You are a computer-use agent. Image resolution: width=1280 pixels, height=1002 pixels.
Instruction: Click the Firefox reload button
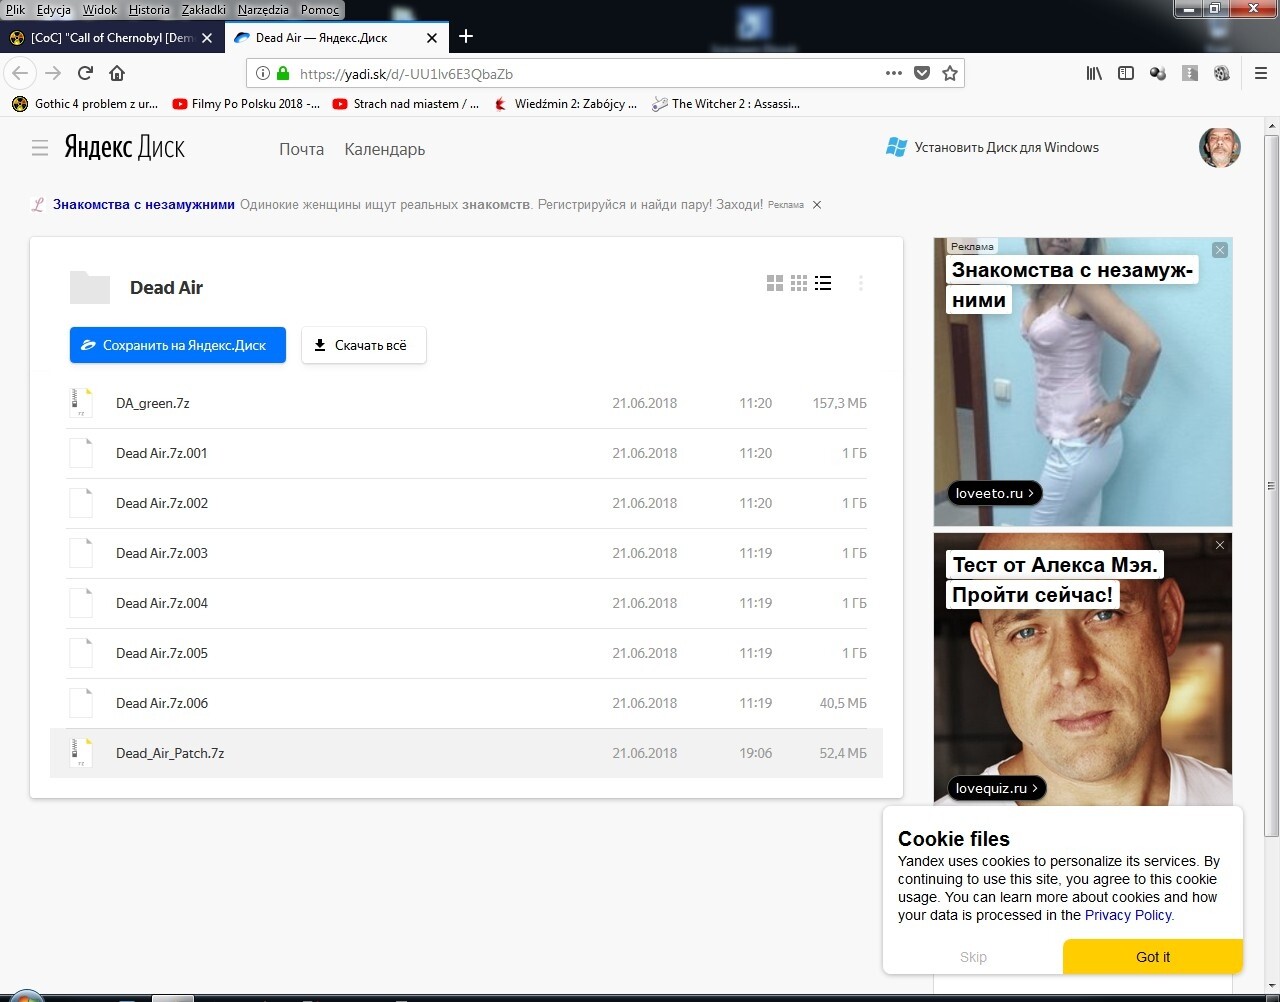point(86,73)
